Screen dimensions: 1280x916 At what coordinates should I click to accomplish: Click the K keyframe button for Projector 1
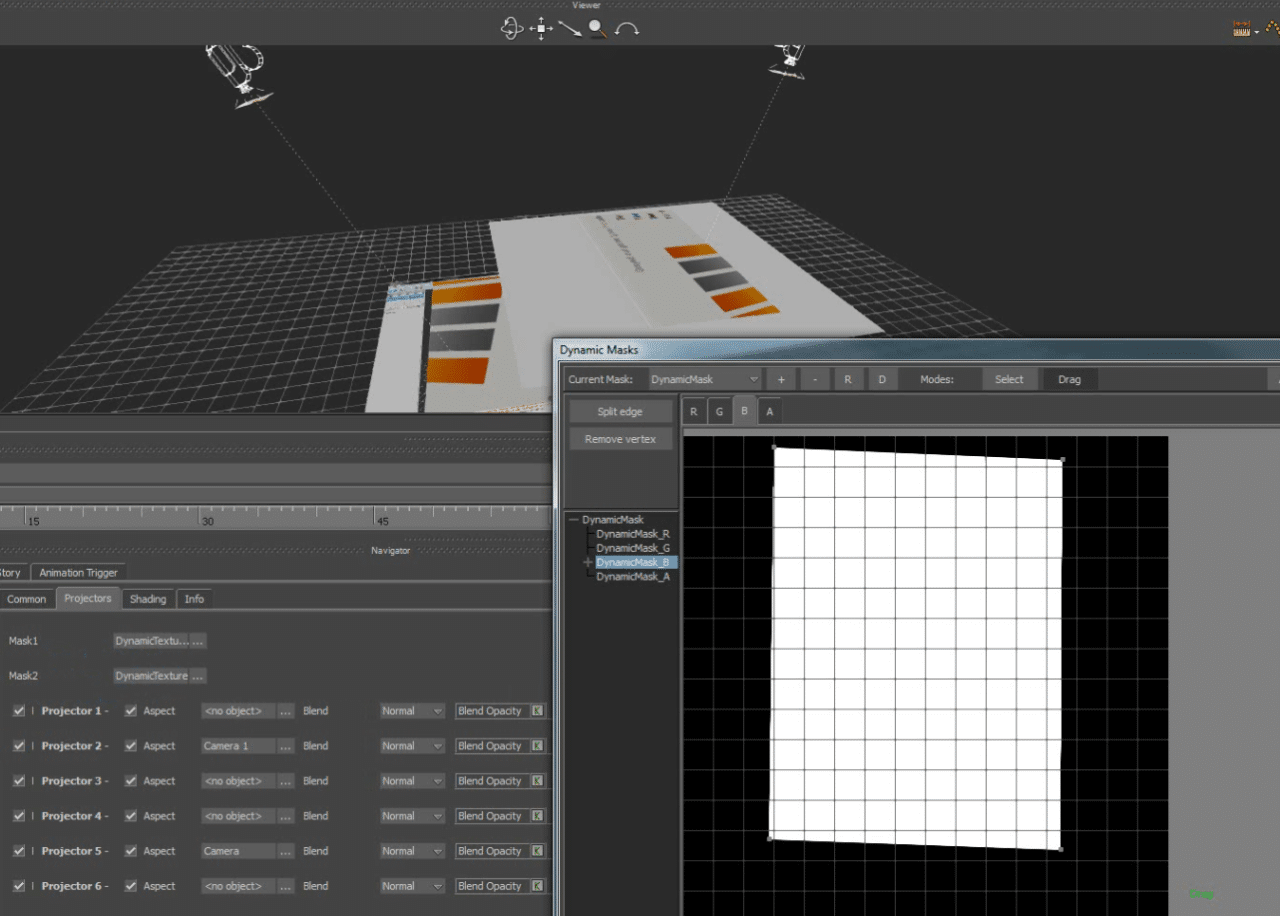537,711
